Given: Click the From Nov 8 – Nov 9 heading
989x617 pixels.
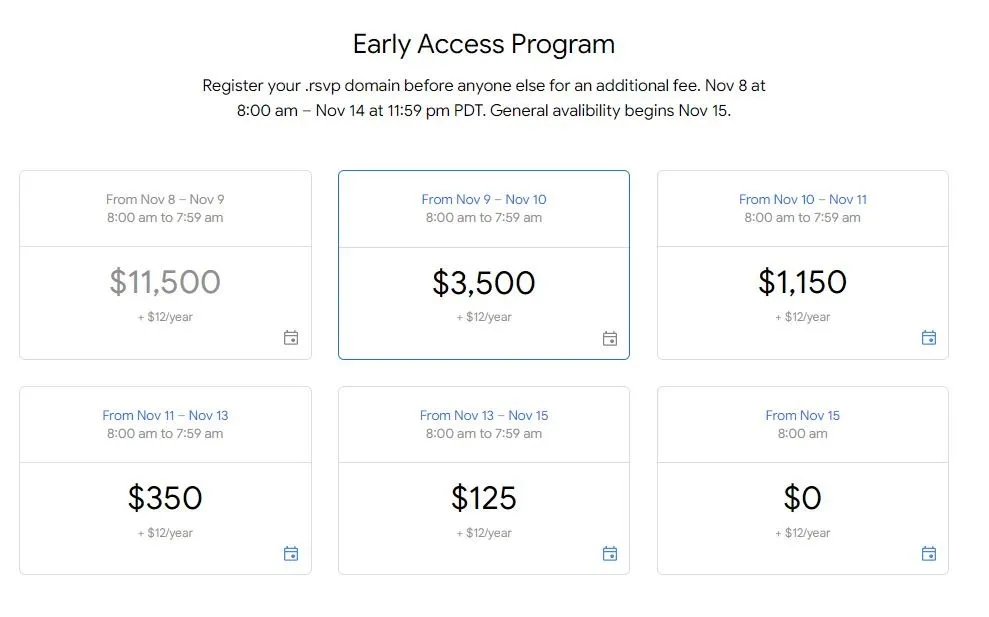Looking at the screenshot, I should pyautogui.click(x=165, y=199).
